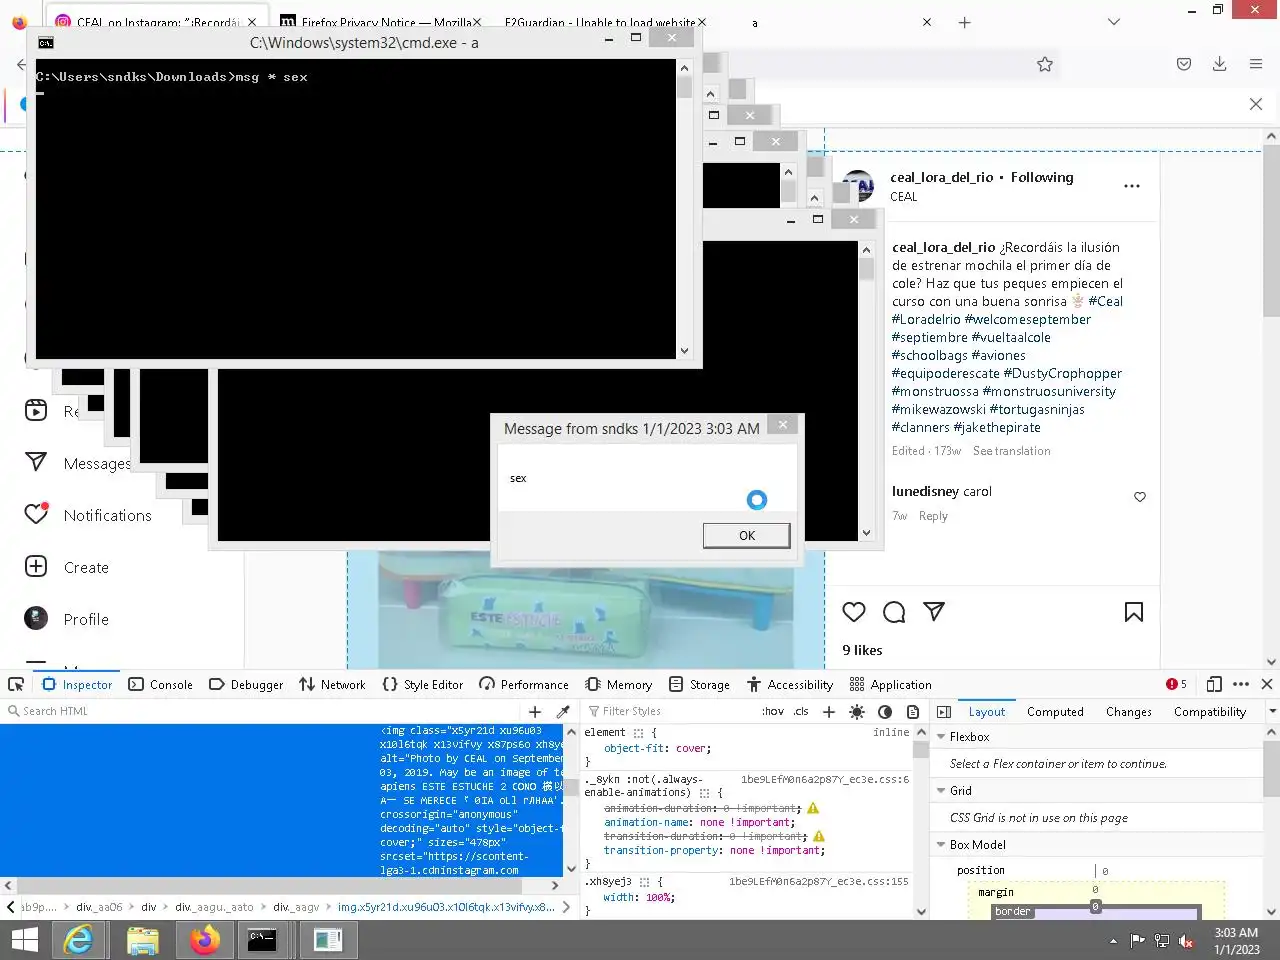Open the Performance tab
Viewport: 1280px width, 960px height.
pyautogui.click(x=524, y=685)
